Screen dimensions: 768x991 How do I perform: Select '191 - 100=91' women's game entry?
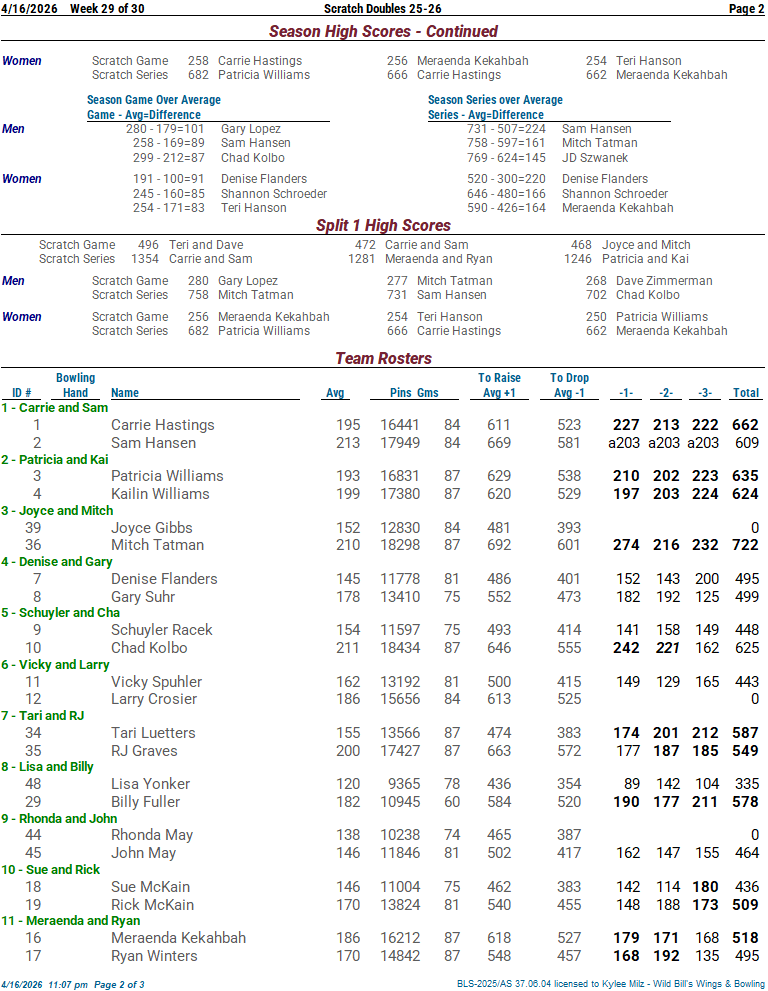[x=169, y=179]
